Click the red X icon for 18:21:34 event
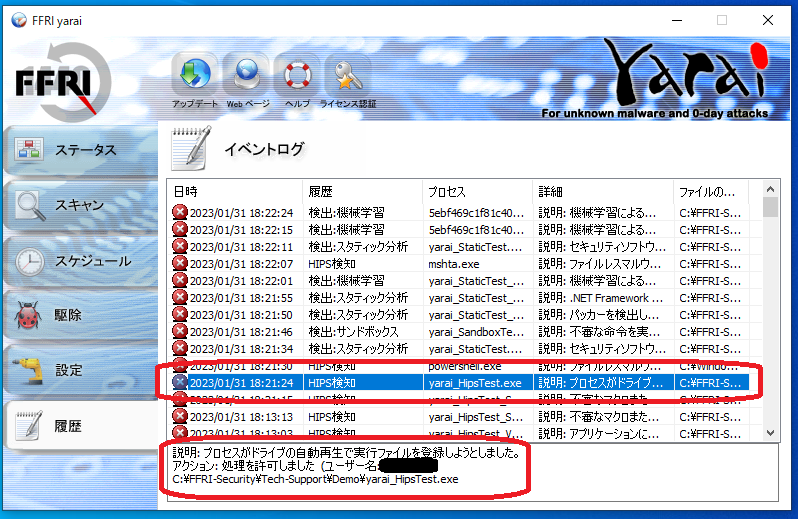 click(180, 349)
